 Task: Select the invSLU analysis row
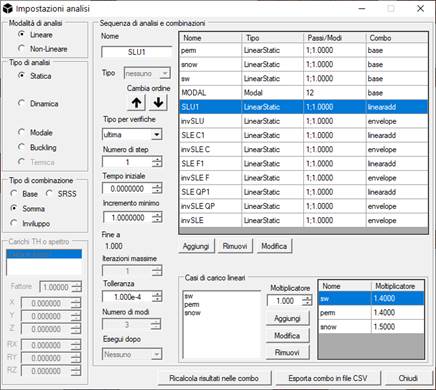click(x=304, y=121)
